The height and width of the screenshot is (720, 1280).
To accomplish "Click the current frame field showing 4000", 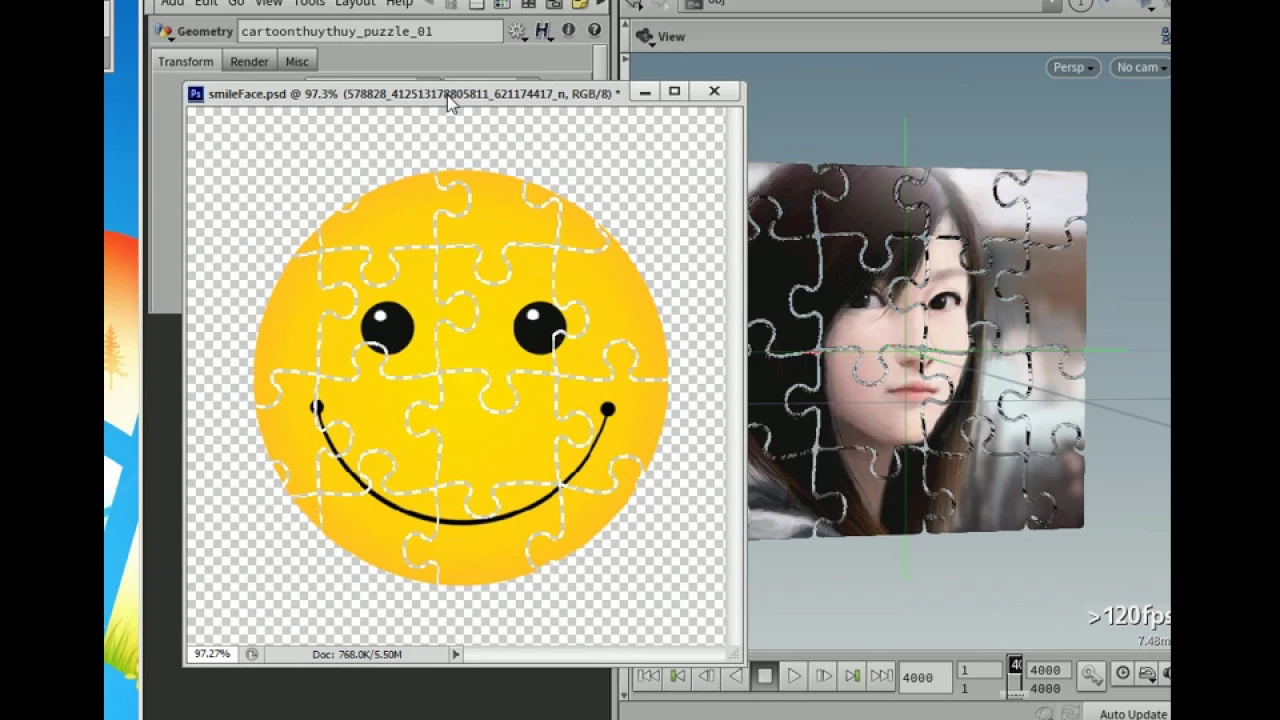I will click(x=924, y=677).
